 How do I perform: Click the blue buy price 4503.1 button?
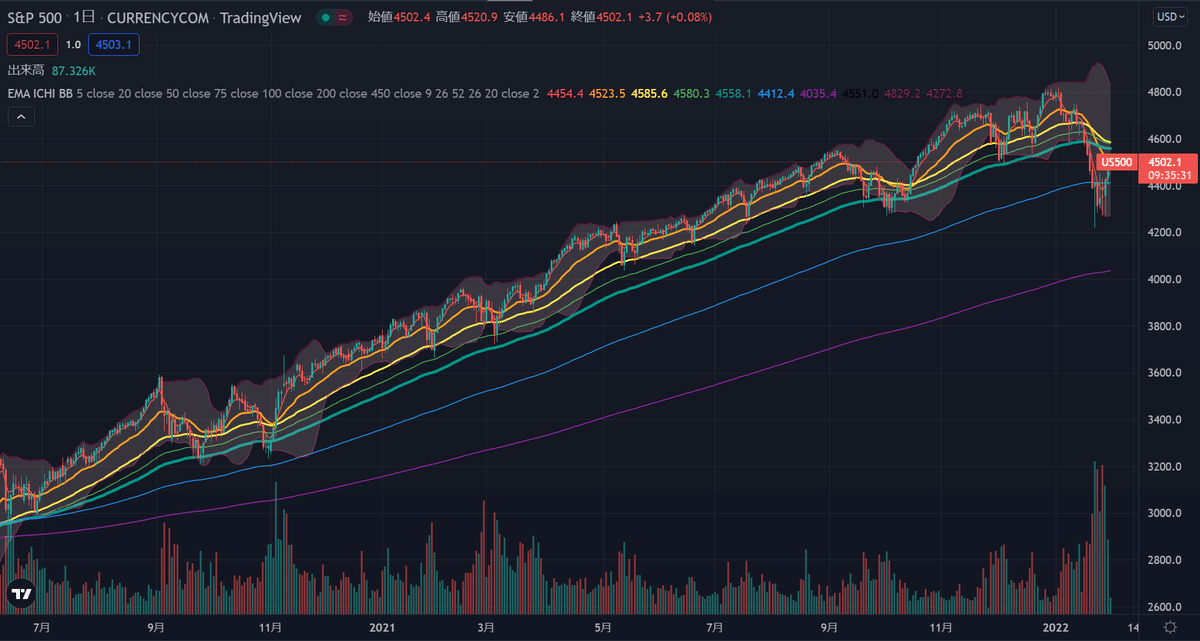click(x=113, y=44)
